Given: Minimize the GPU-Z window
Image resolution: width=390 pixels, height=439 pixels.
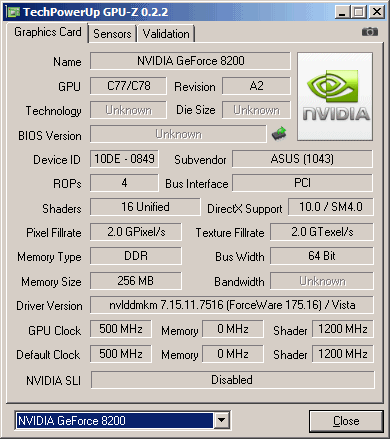Looking at the screenshot, I should [342, 12].
